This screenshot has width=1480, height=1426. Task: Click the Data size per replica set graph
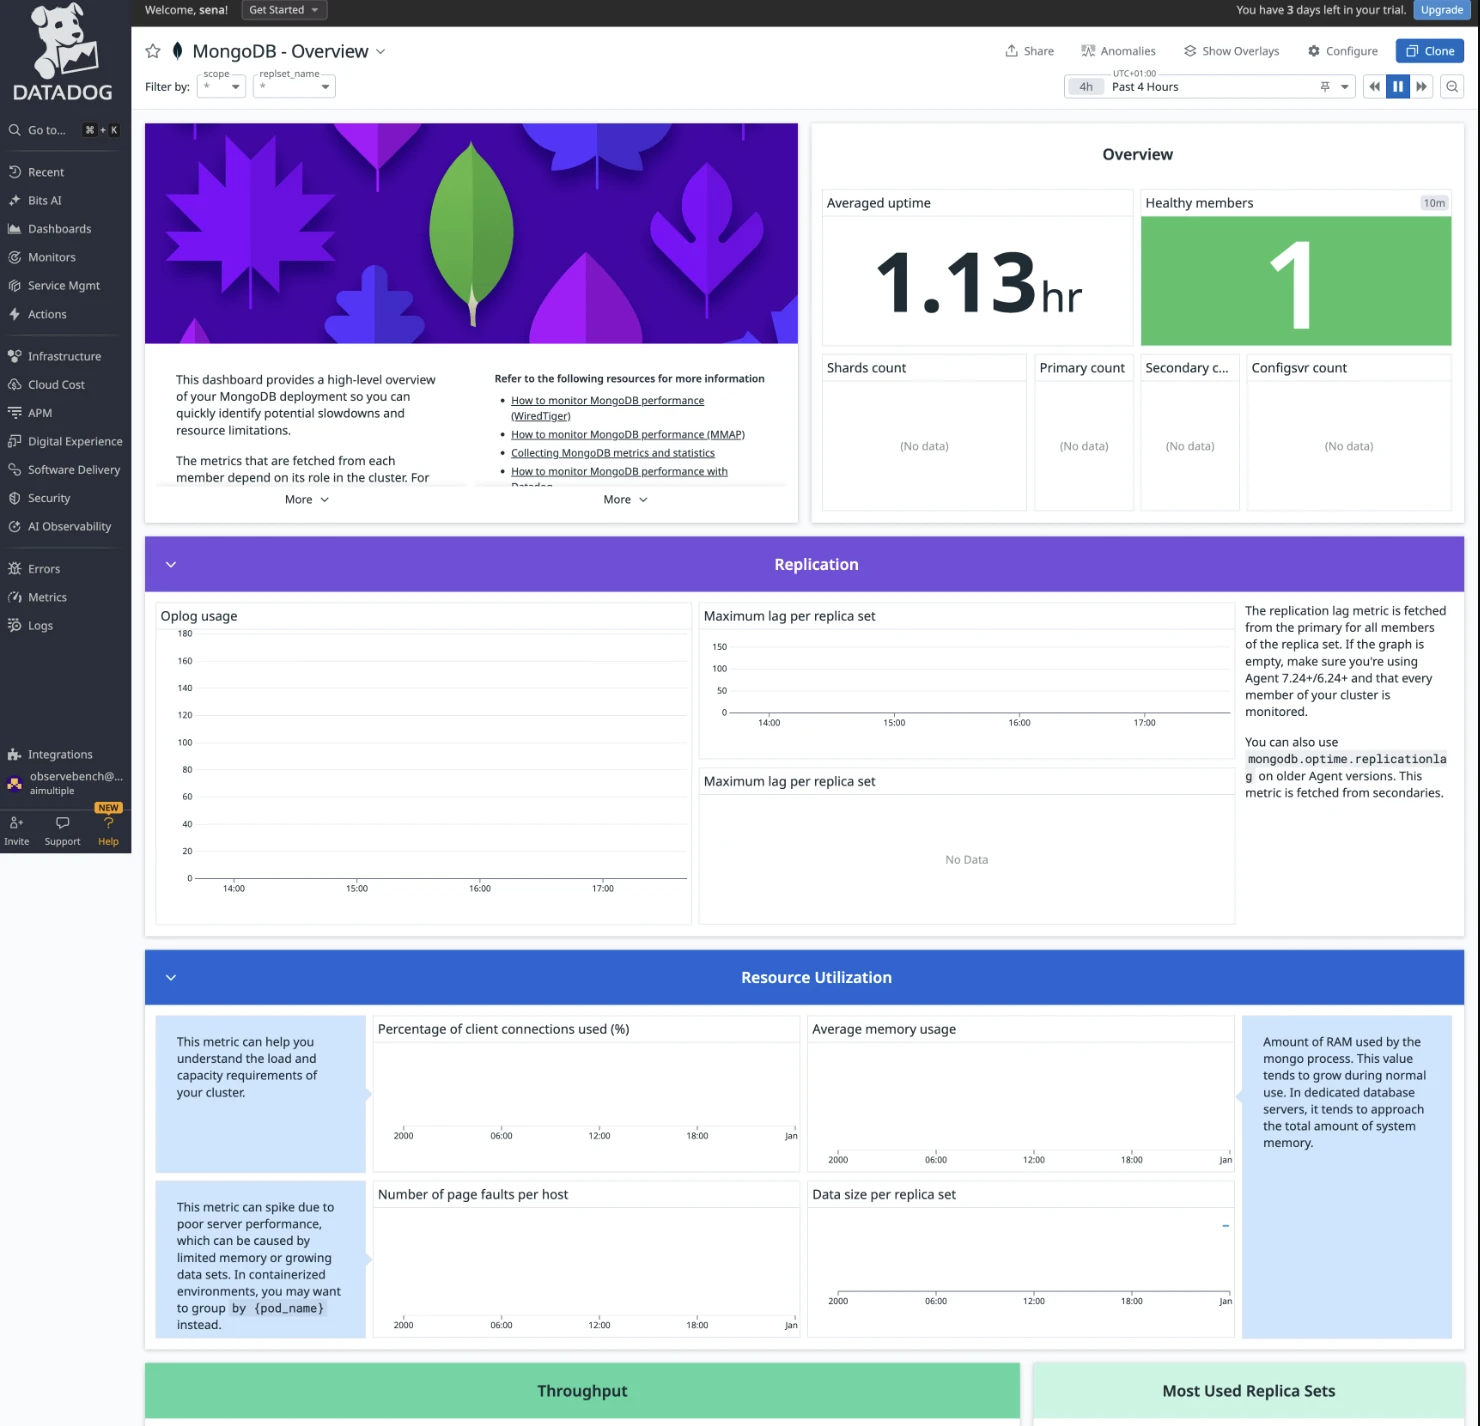click(x=1021, y=1260)
